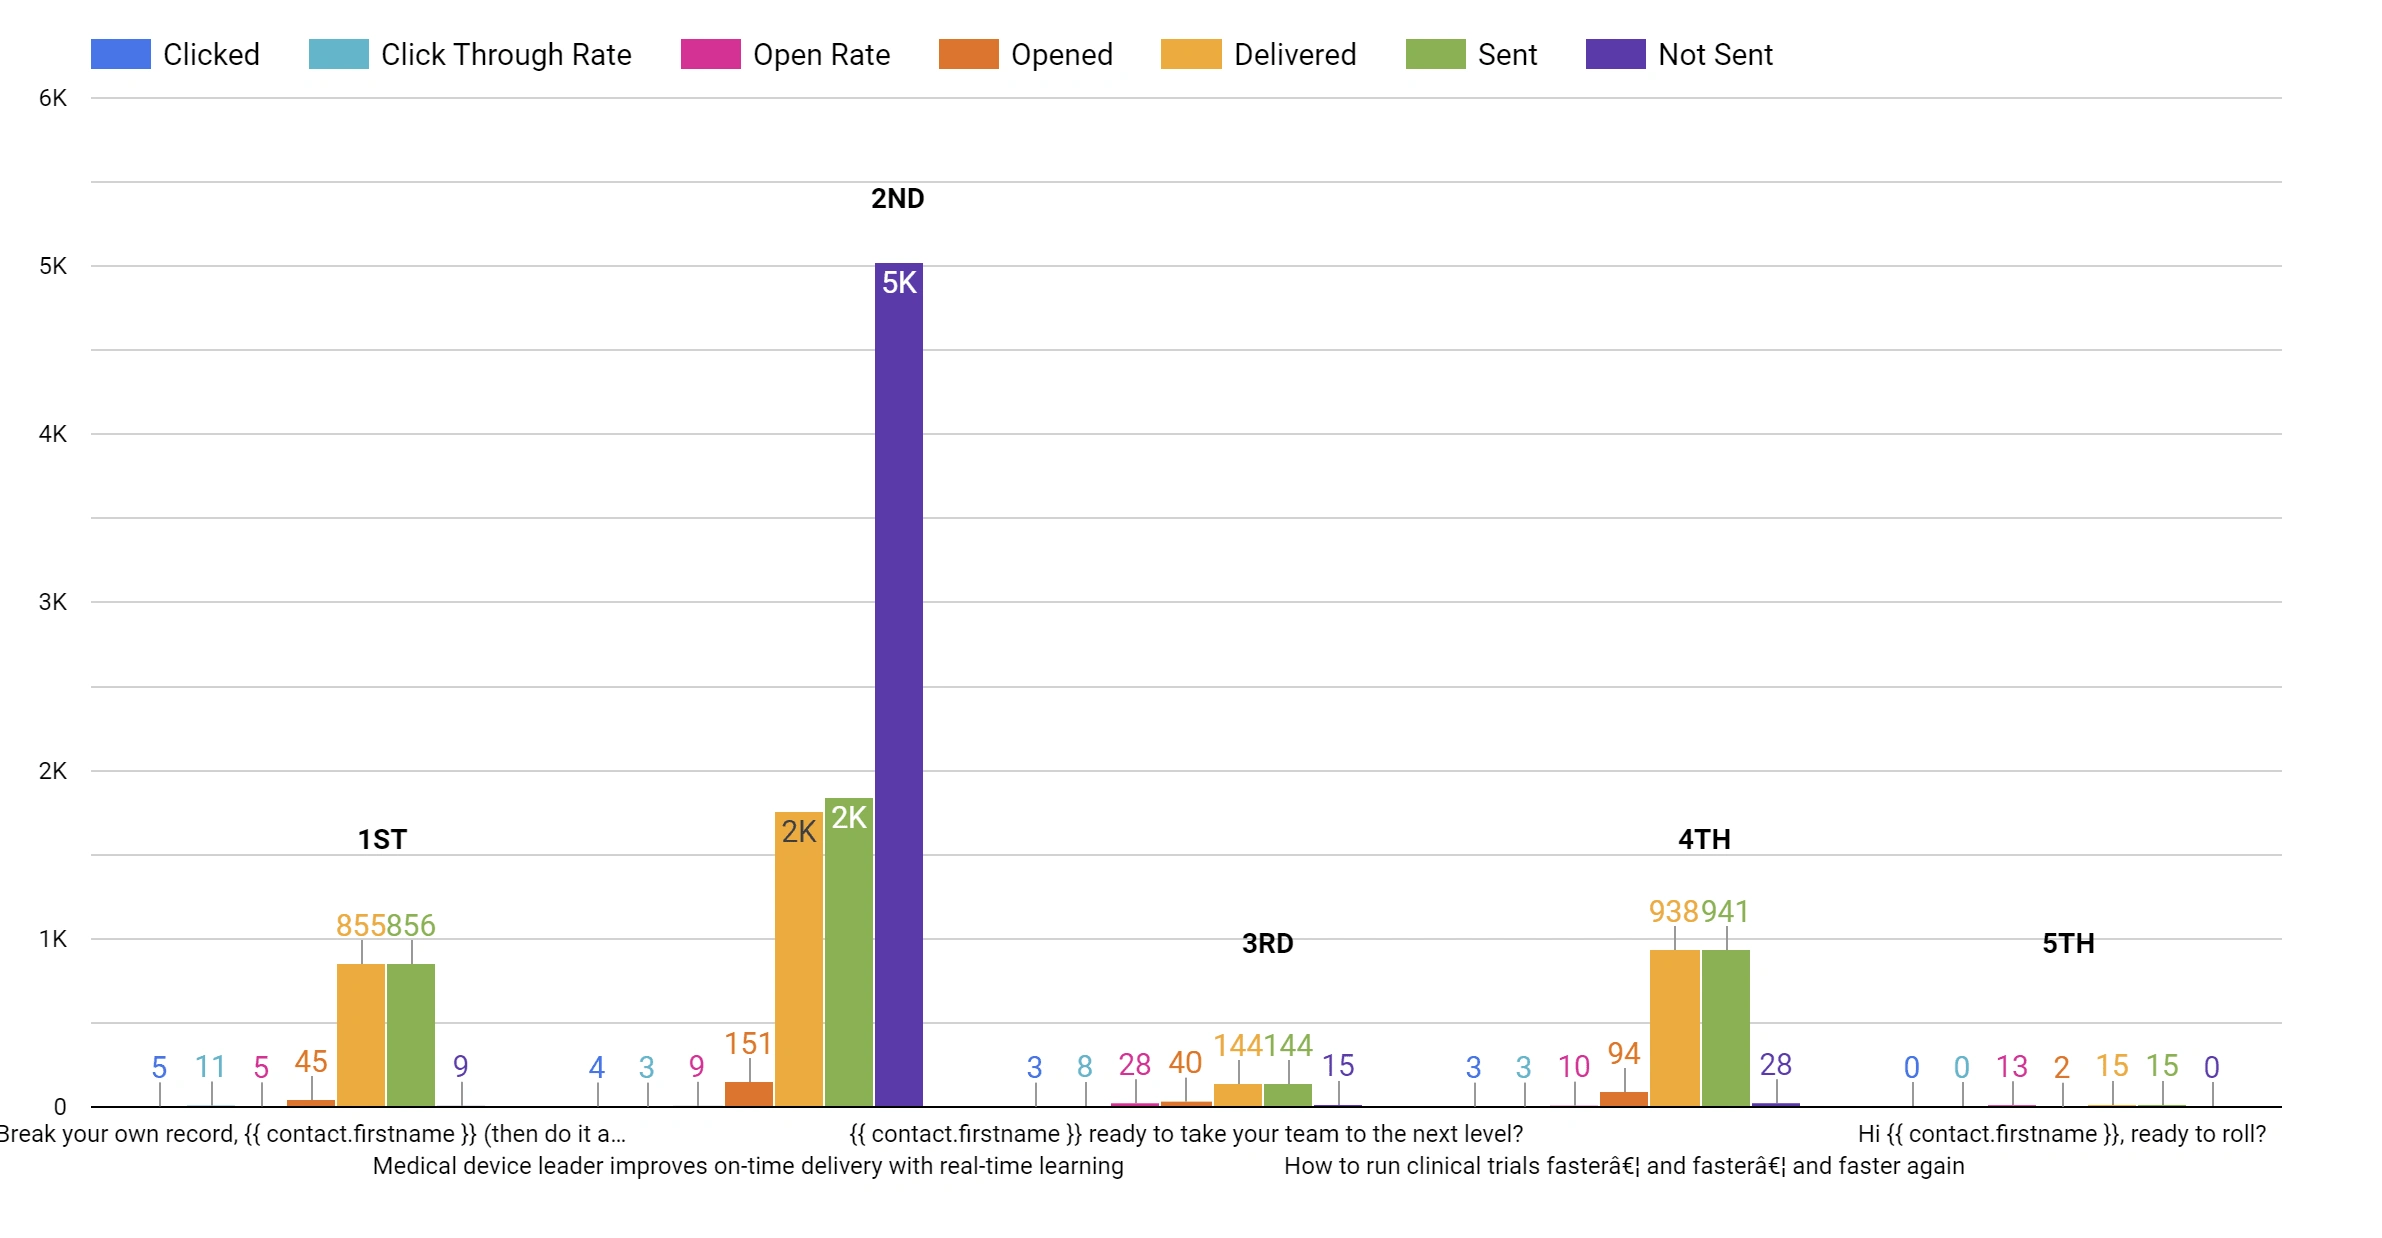Select the green 2K Sent bar
2382x1238 pixels.
point(849,952)
